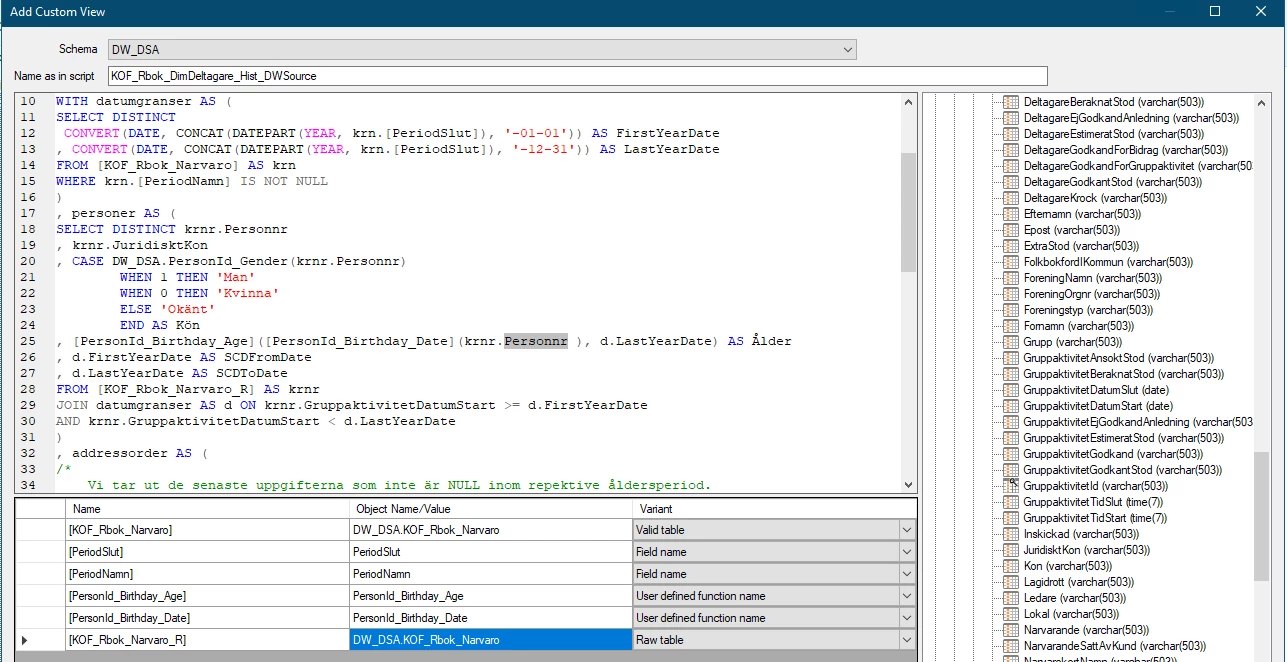Click the SQL editor vertical scrollbar down arrow

(909, 484)
